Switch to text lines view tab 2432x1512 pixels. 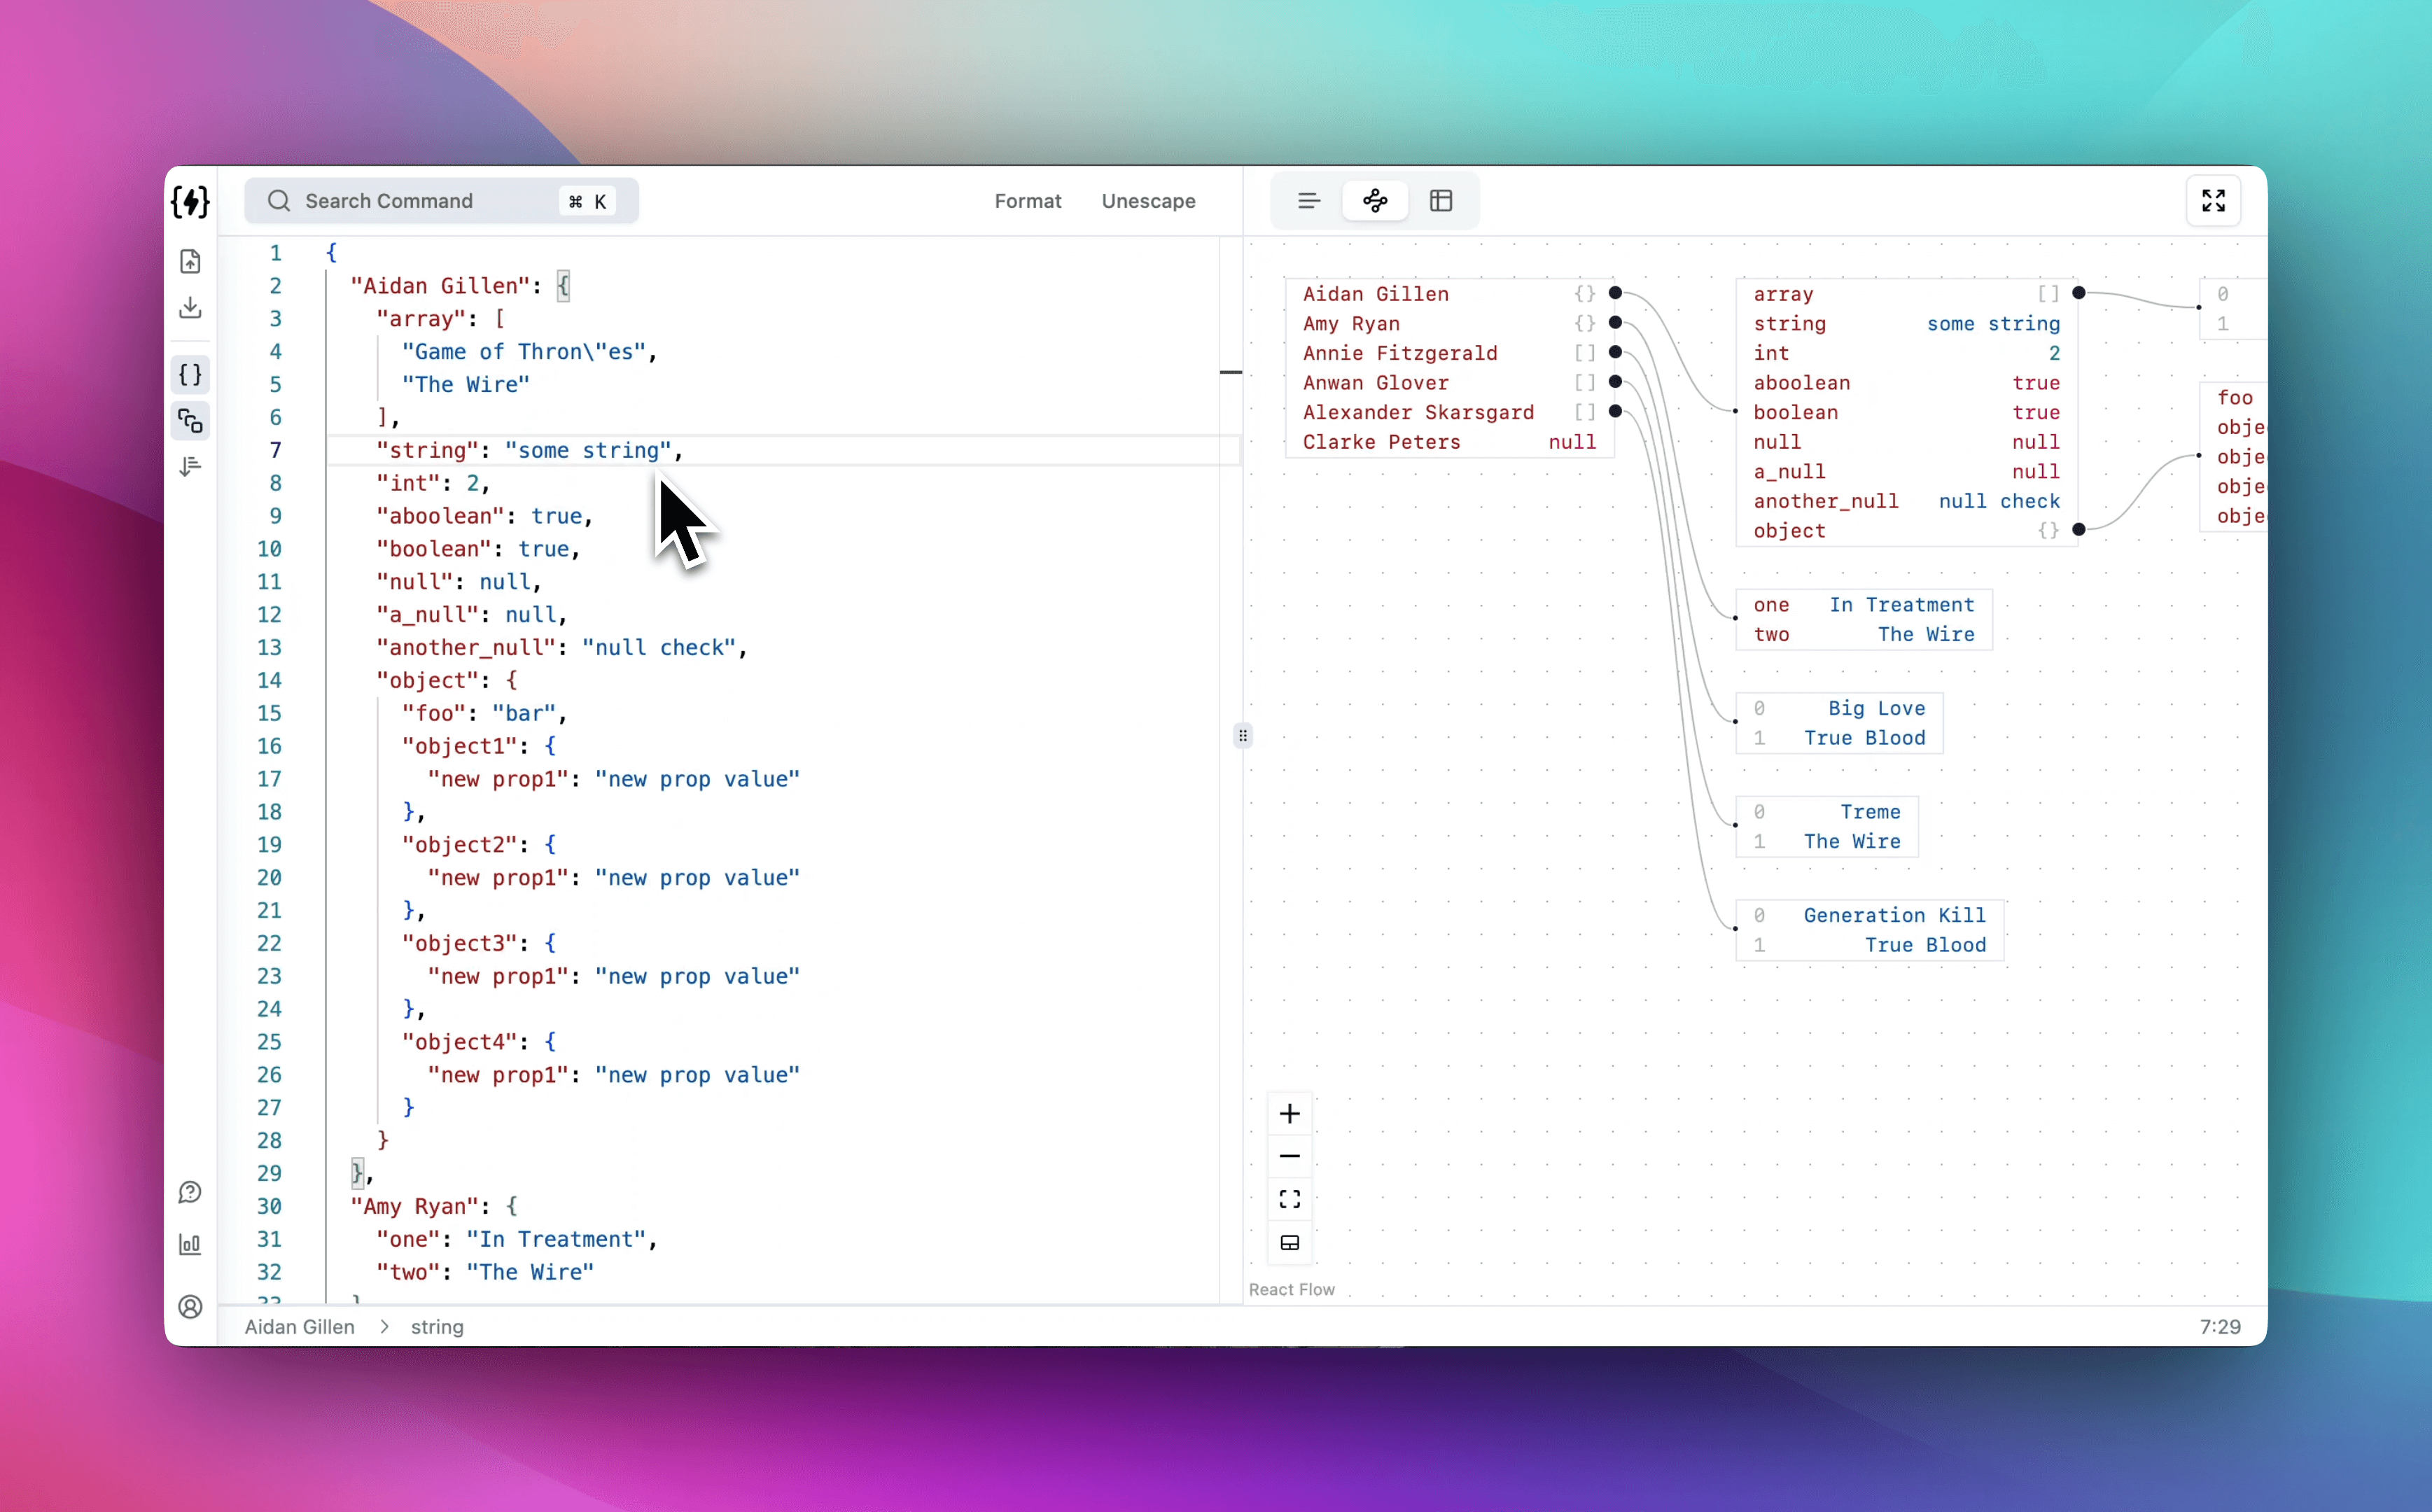(1309, 201)
